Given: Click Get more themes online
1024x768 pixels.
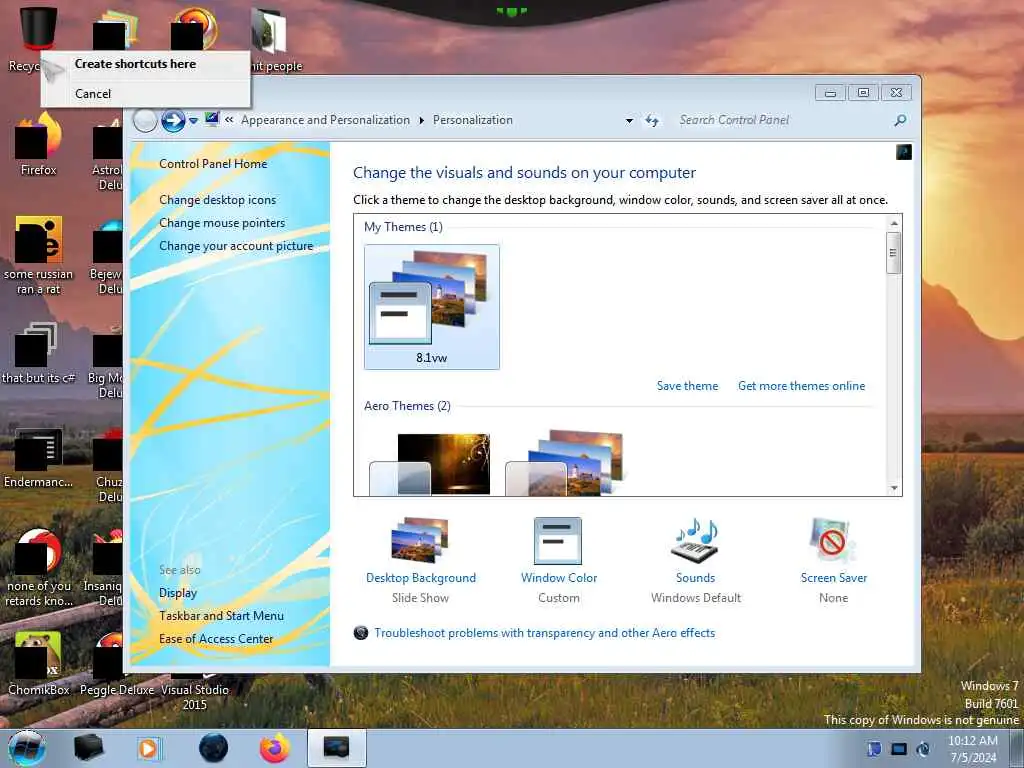Looking at the screenshot, I should [x=801, y=386].
